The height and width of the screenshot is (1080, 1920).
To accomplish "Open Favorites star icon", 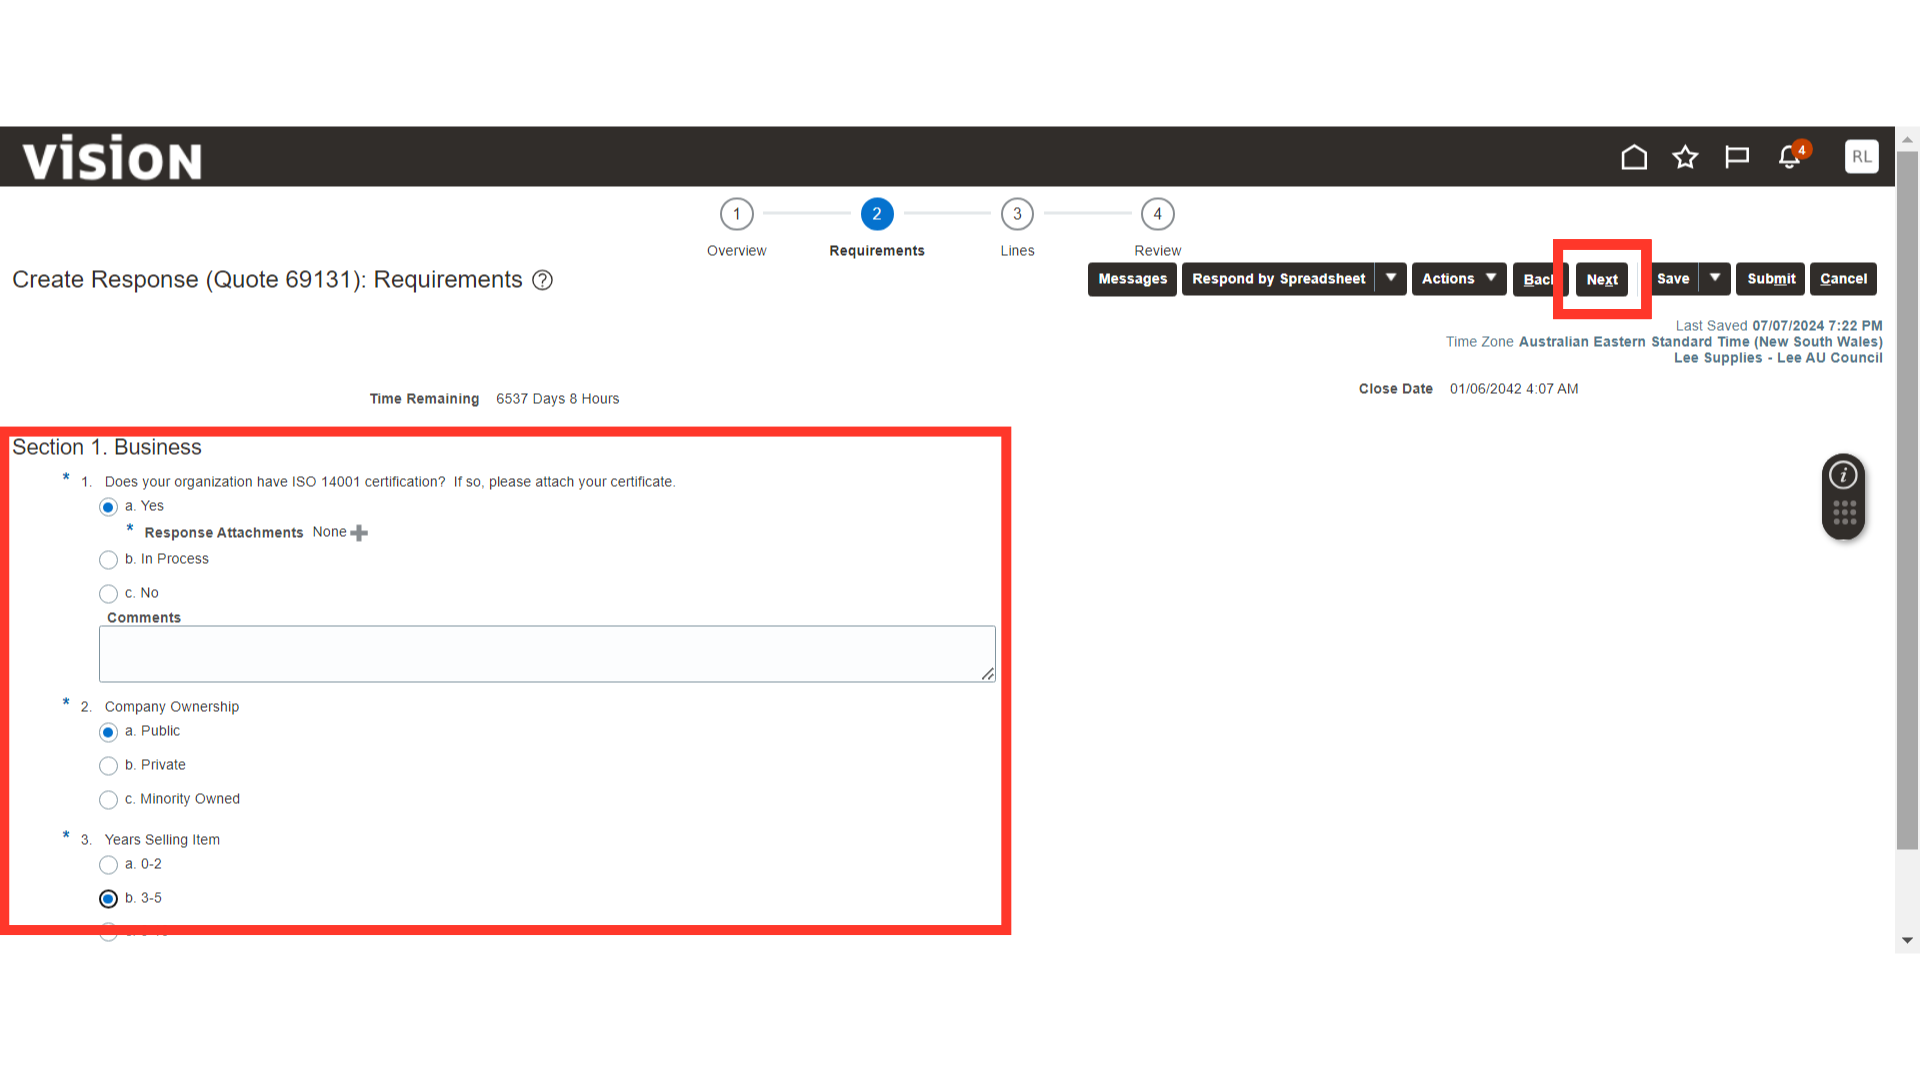I will coord(1685,157).
